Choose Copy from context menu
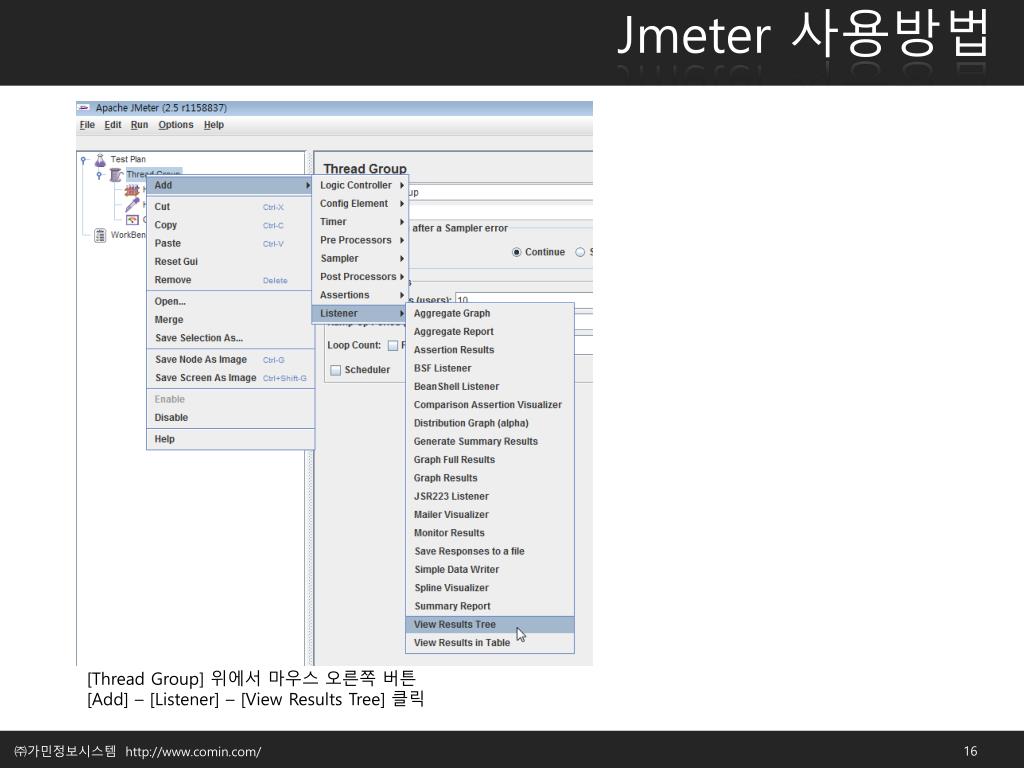The image size is (1024, 768). [x=230, y=225]
